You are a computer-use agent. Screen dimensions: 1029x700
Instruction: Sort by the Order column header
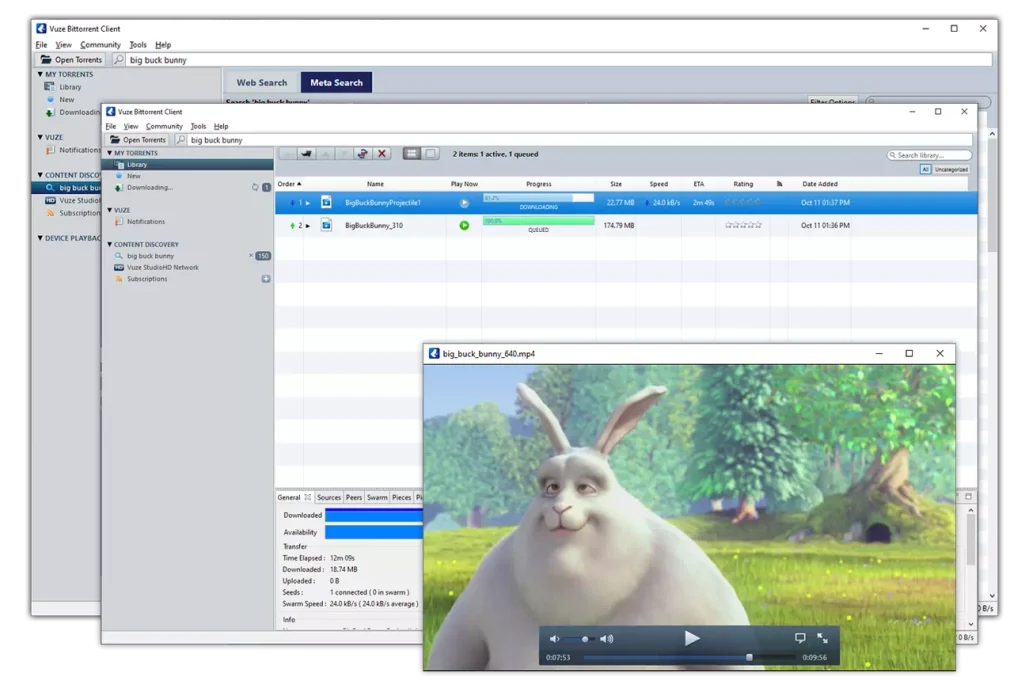pyautogui.click(x=289, y=184)
